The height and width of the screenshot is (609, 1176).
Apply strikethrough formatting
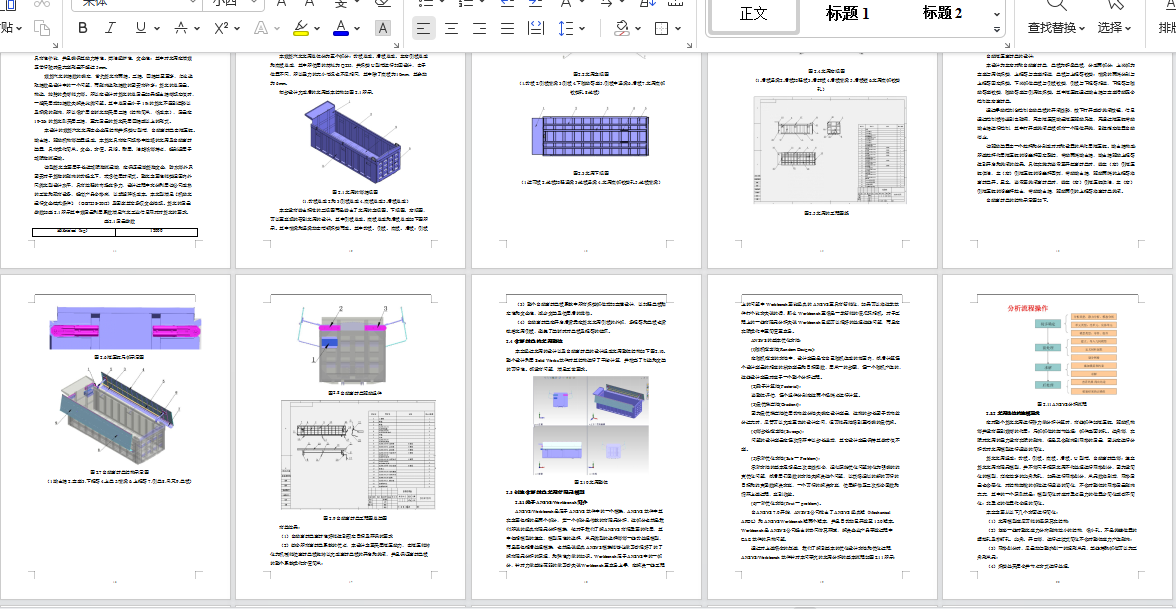pyautogui.click(x=180, y=28)
